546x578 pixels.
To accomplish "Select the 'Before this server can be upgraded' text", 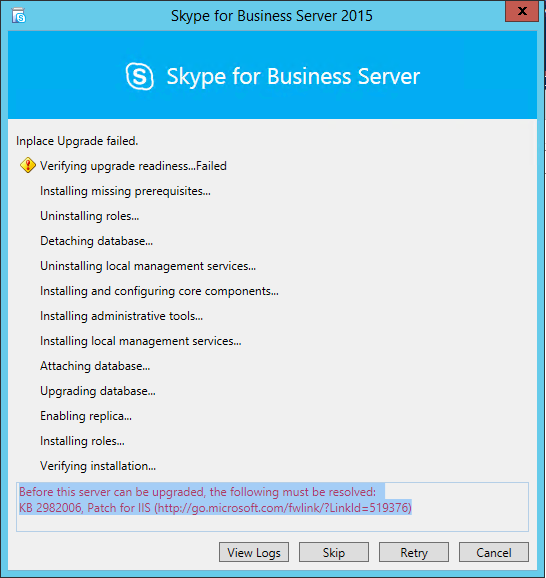I will click(197, 492).
